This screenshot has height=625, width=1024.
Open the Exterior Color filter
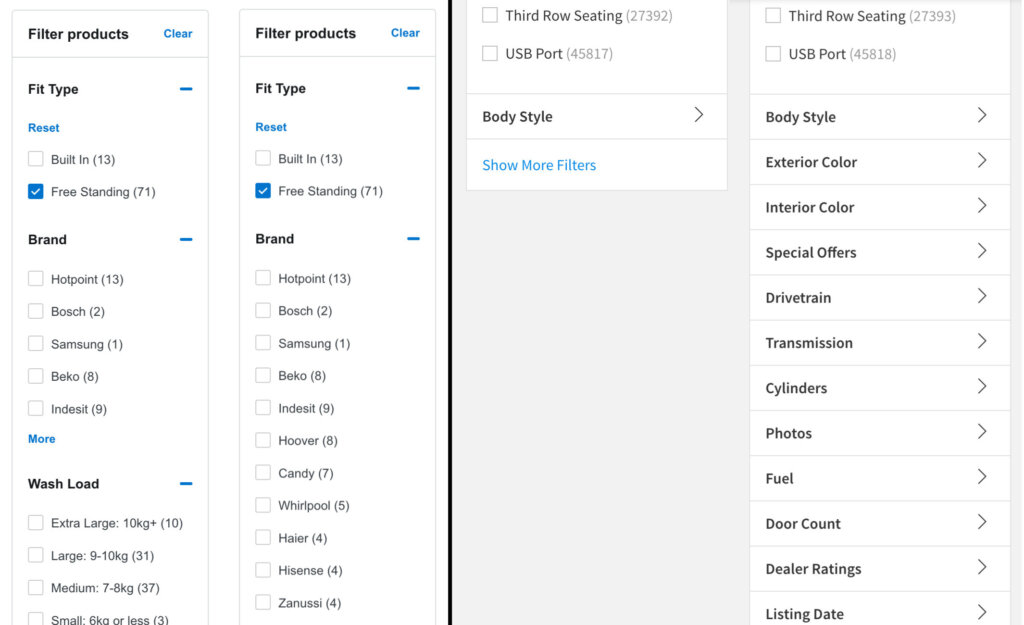coord(879,161)
